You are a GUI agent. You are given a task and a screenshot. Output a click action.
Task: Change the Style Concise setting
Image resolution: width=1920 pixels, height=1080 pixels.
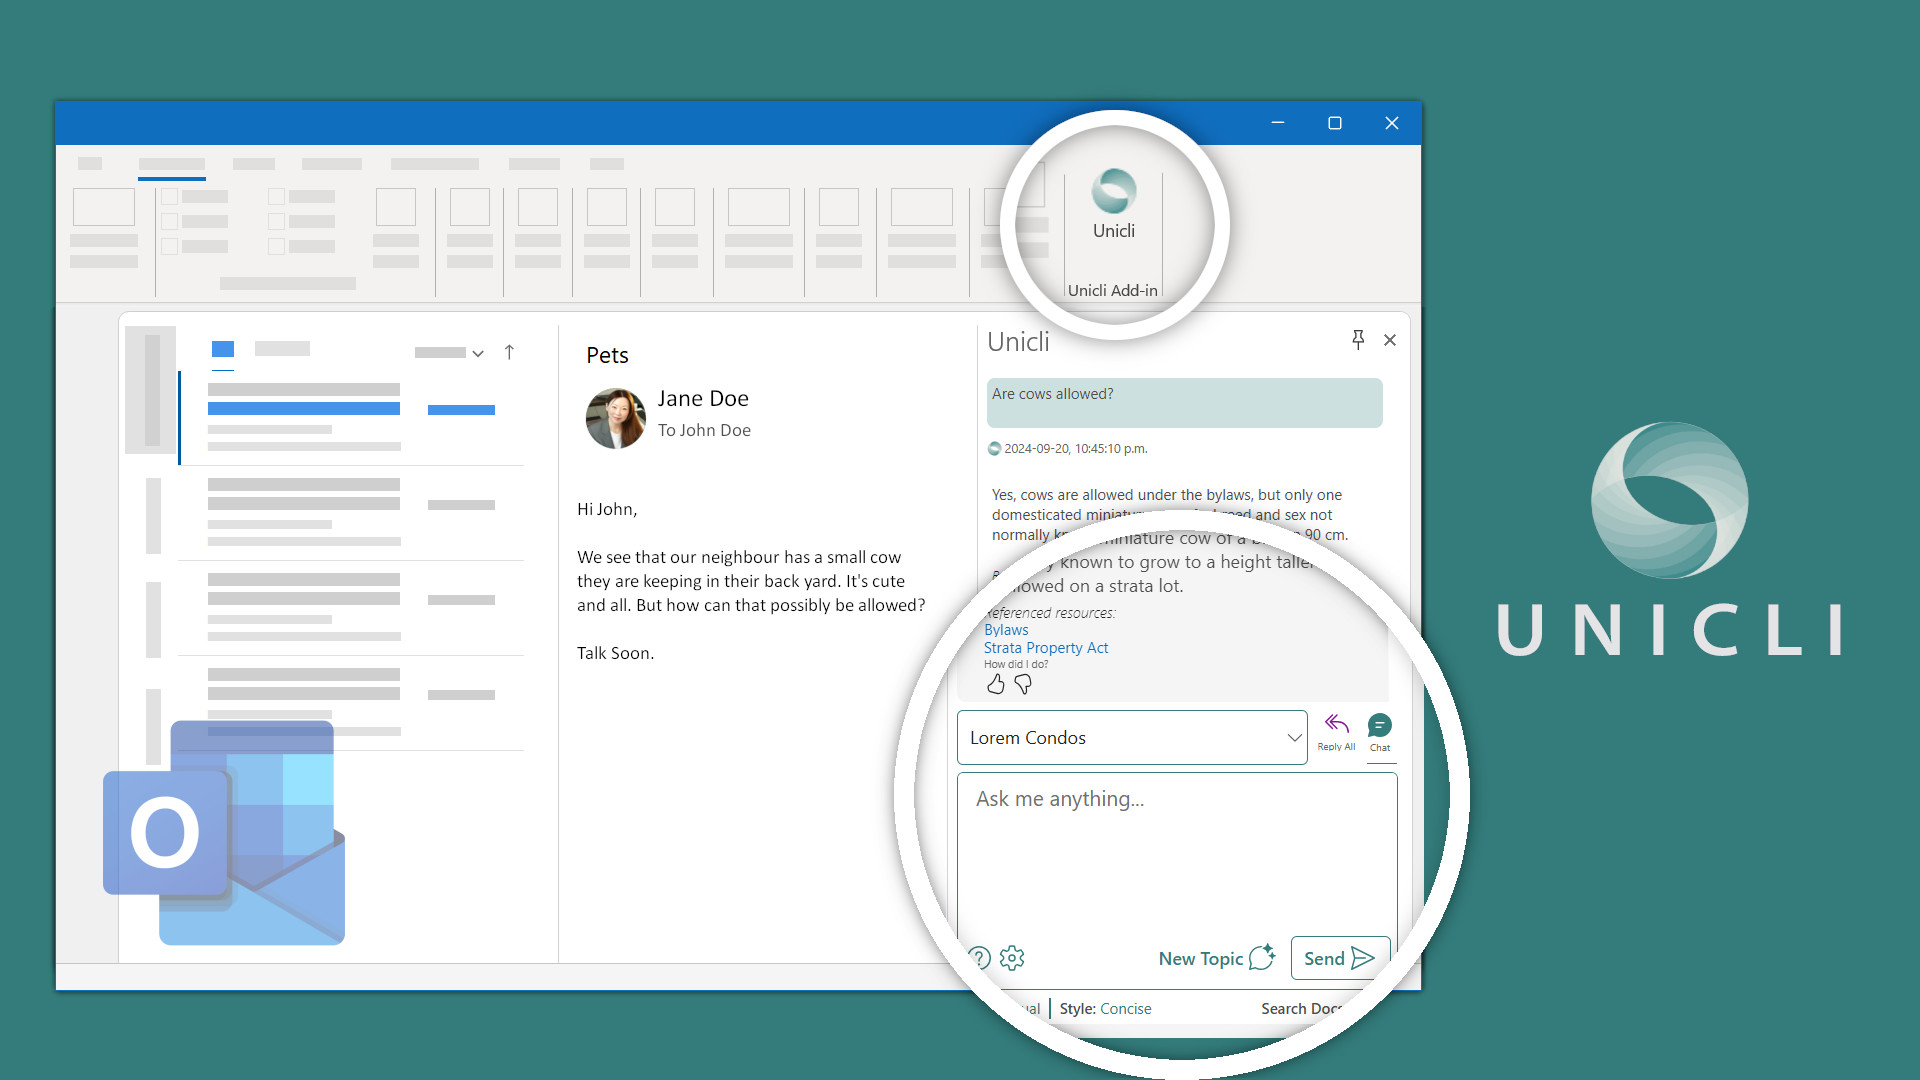point(1125,1008)
